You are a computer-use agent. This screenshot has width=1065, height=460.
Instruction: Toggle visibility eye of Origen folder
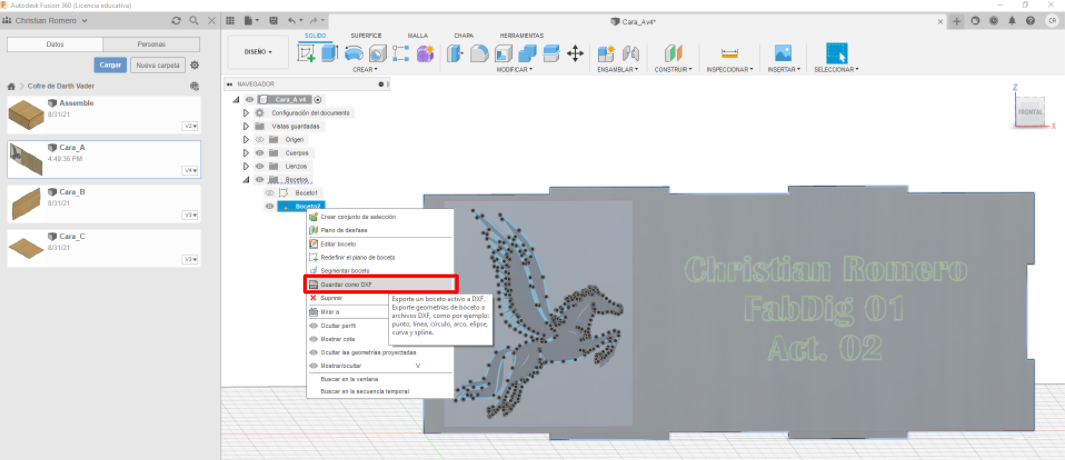click(259, 139)
